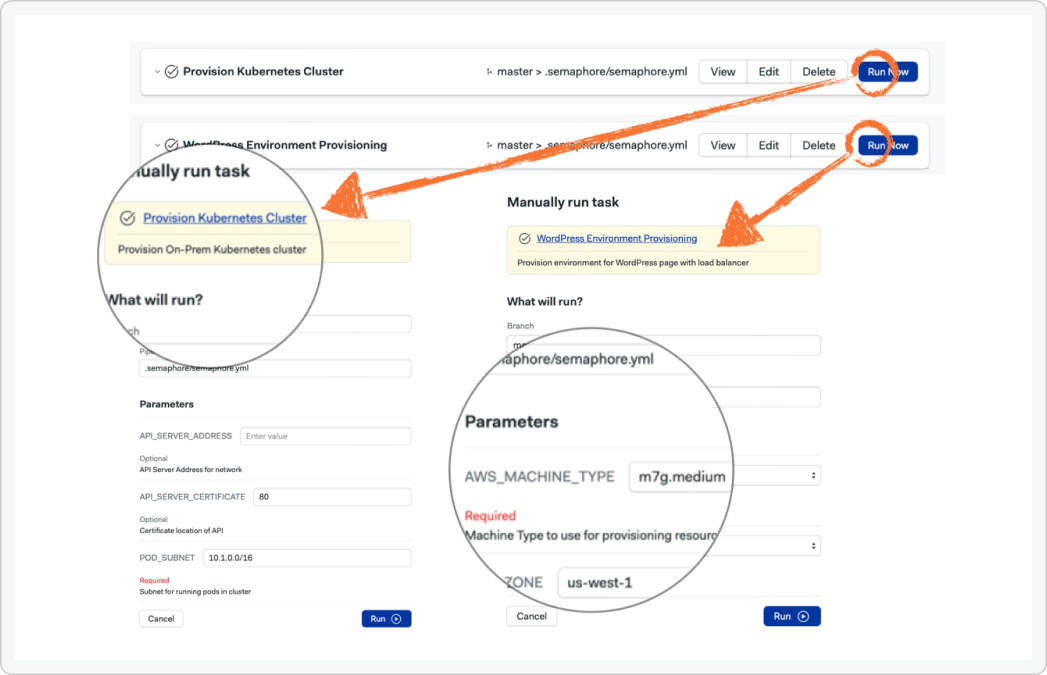Click play icon on WordPress form Run button
1047x675 pixels.
click(804, 616)
